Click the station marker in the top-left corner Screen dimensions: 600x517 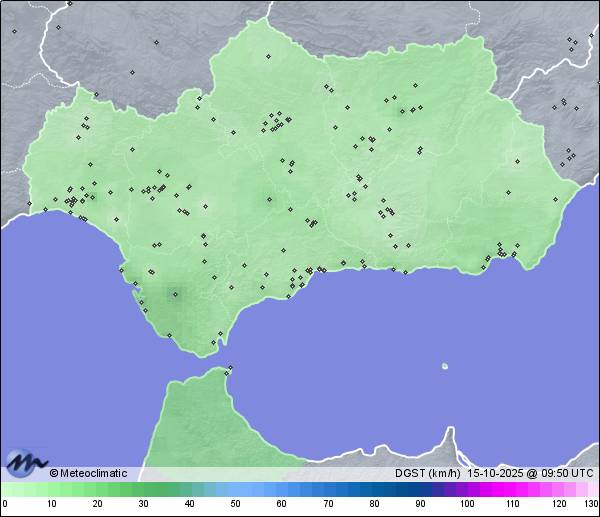(14, 31)
